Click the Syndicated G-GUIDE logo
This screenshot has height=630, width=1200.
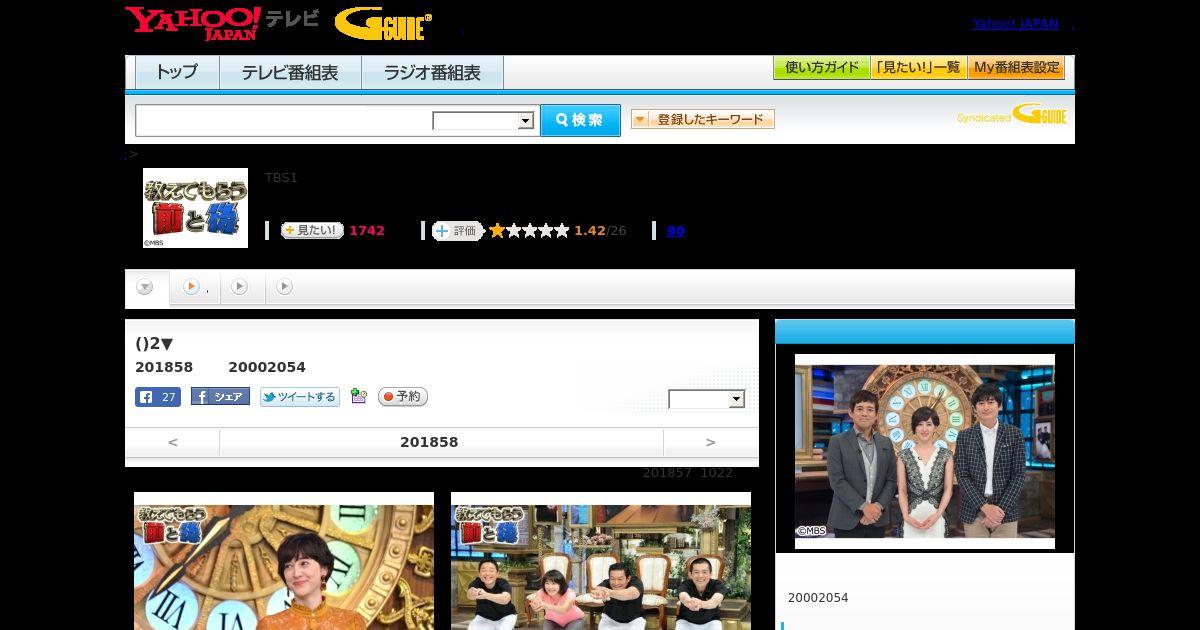tap(1012, 115)
